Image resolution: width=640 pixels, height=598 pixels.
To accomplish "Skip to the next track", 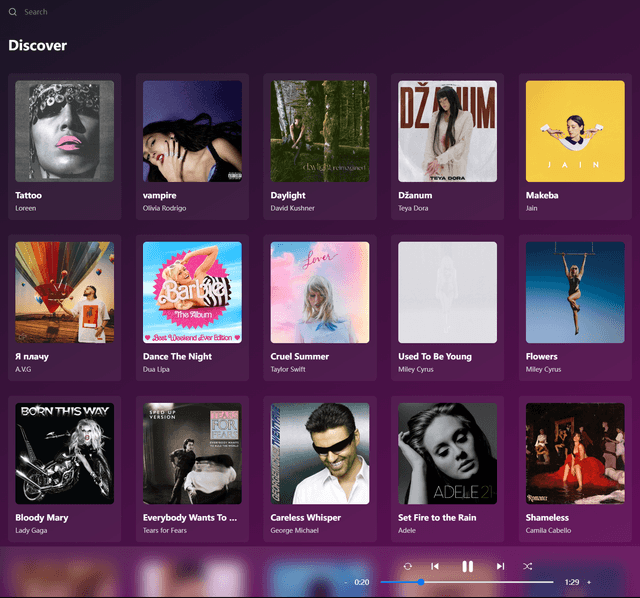I will pos(500,566).
